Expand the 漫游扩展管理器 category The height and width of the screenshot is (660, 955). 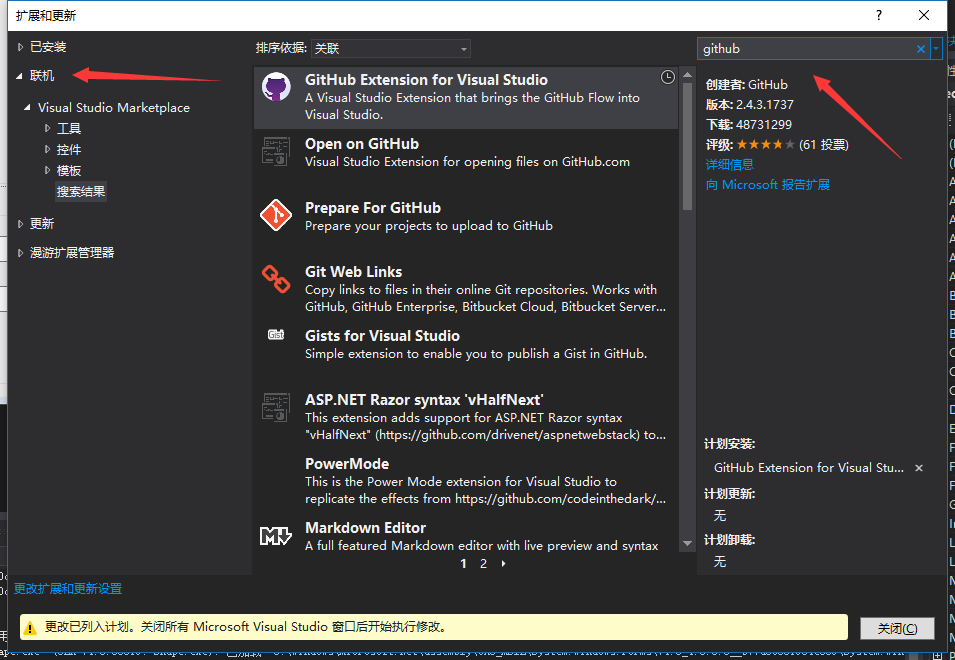[20, 253]
